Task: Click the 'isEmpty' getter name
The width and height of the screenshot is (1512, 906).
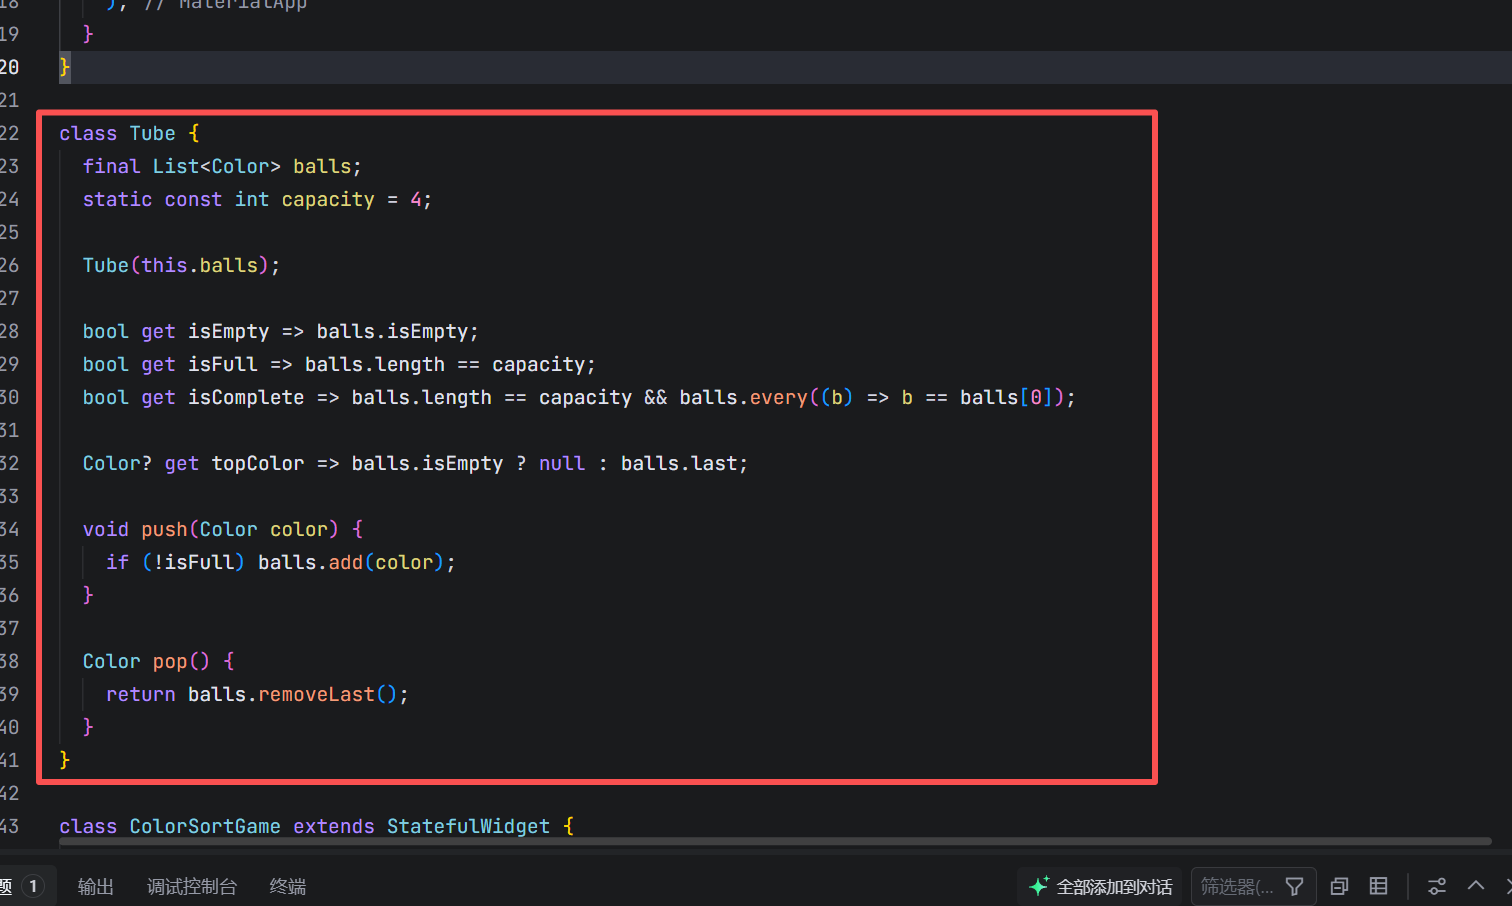Action: pos(228,331)
